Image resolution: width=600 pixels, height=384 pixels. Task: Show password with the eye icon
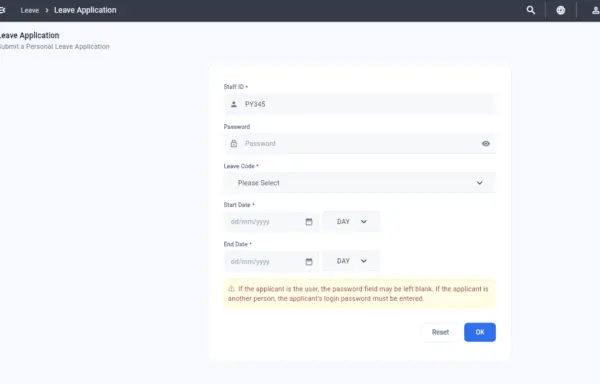(486, 144)
